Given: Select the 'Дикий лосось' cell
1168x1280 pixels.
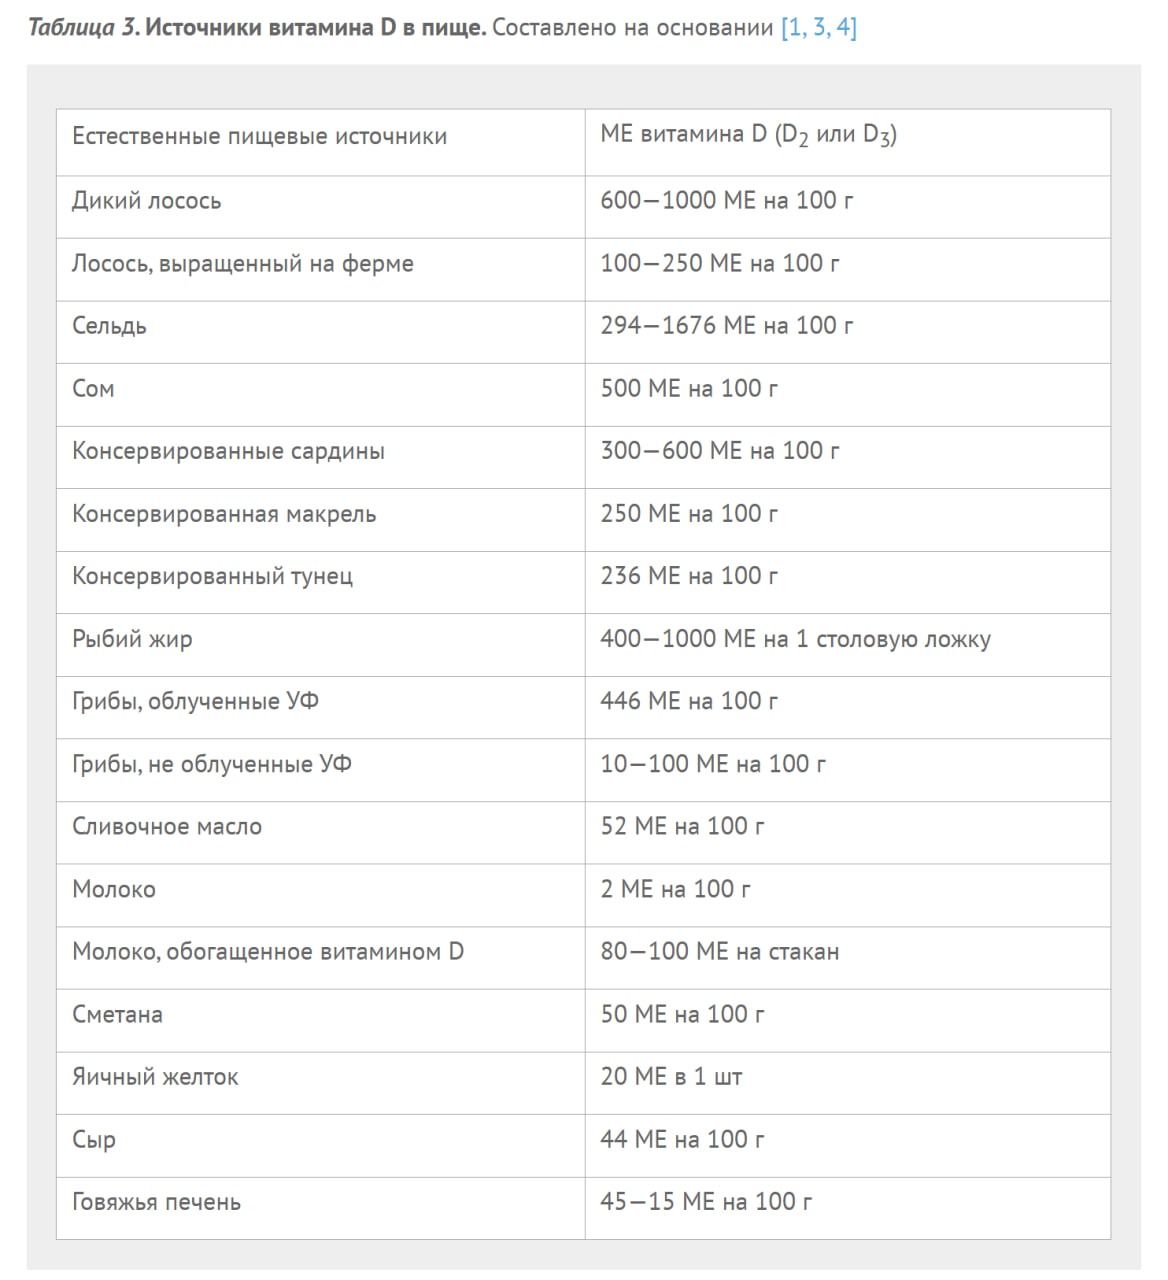Looking at the screenshot, I should click(x=146, y=201).
